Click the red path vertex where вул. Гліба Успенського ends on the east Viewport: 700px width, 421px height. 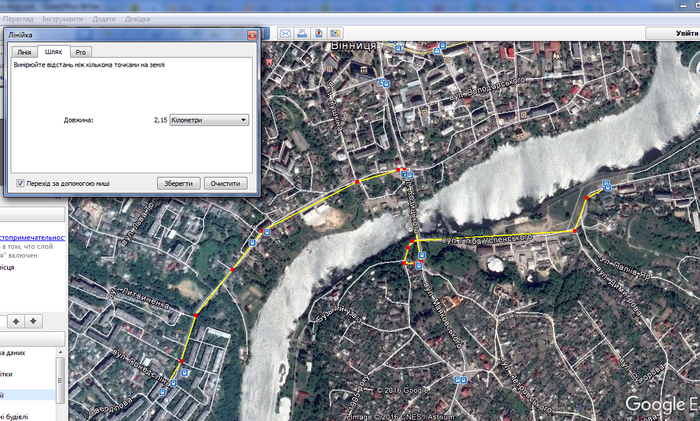point(575,231)
